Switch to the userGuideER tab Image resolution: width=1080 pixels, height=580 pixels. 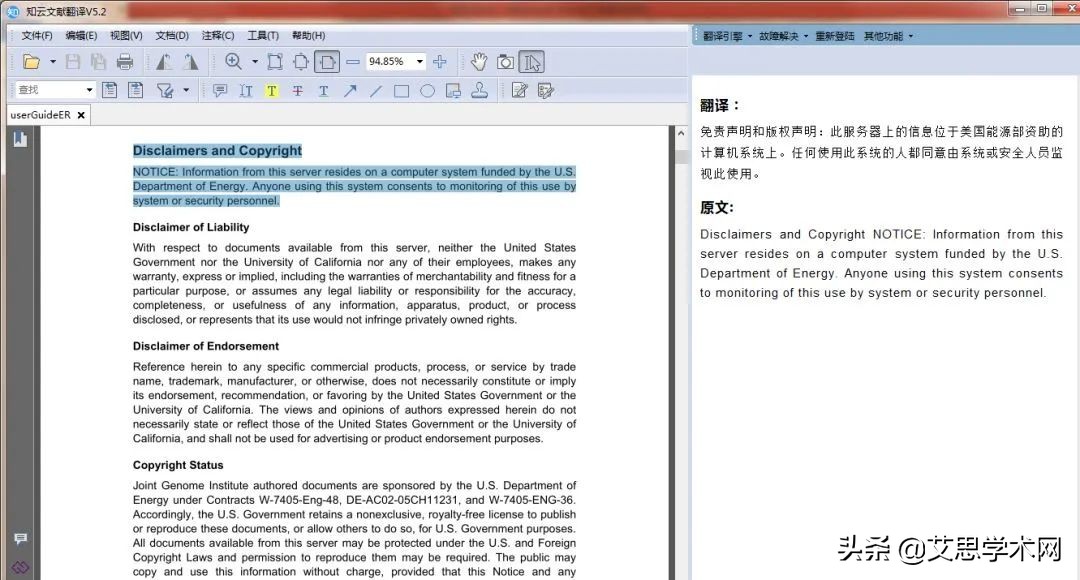pyautogui.click(x=42, y=114)
